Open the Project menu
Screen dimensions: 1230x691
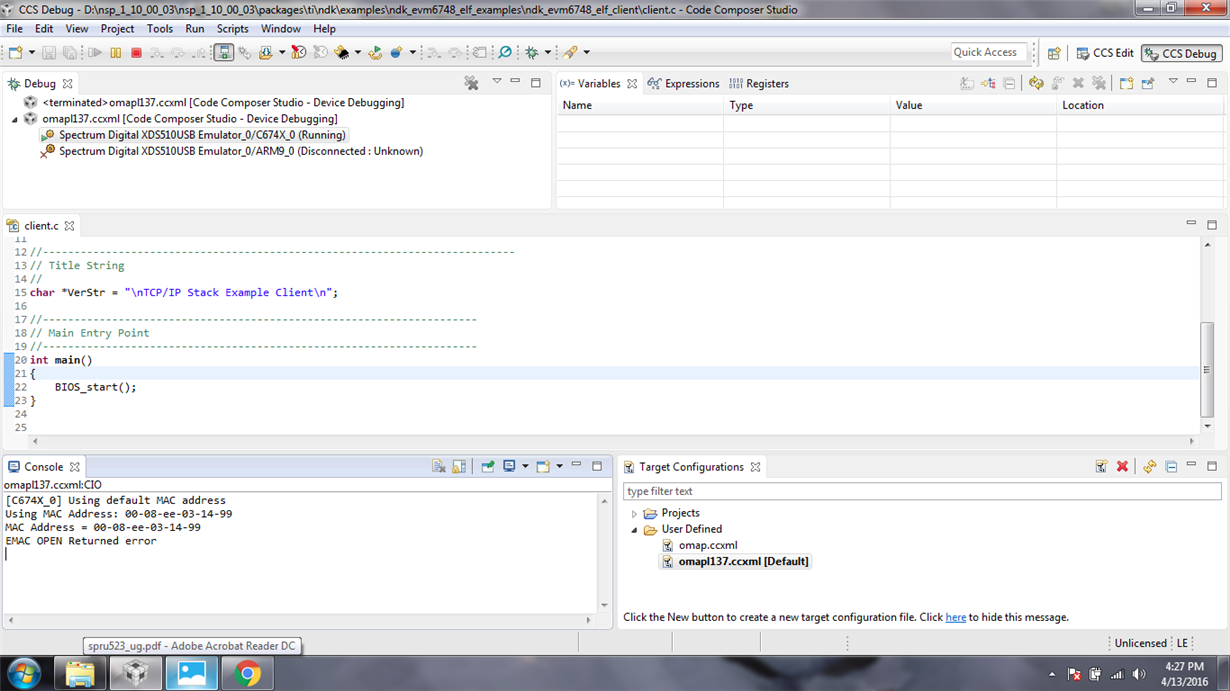coord(117,29)
